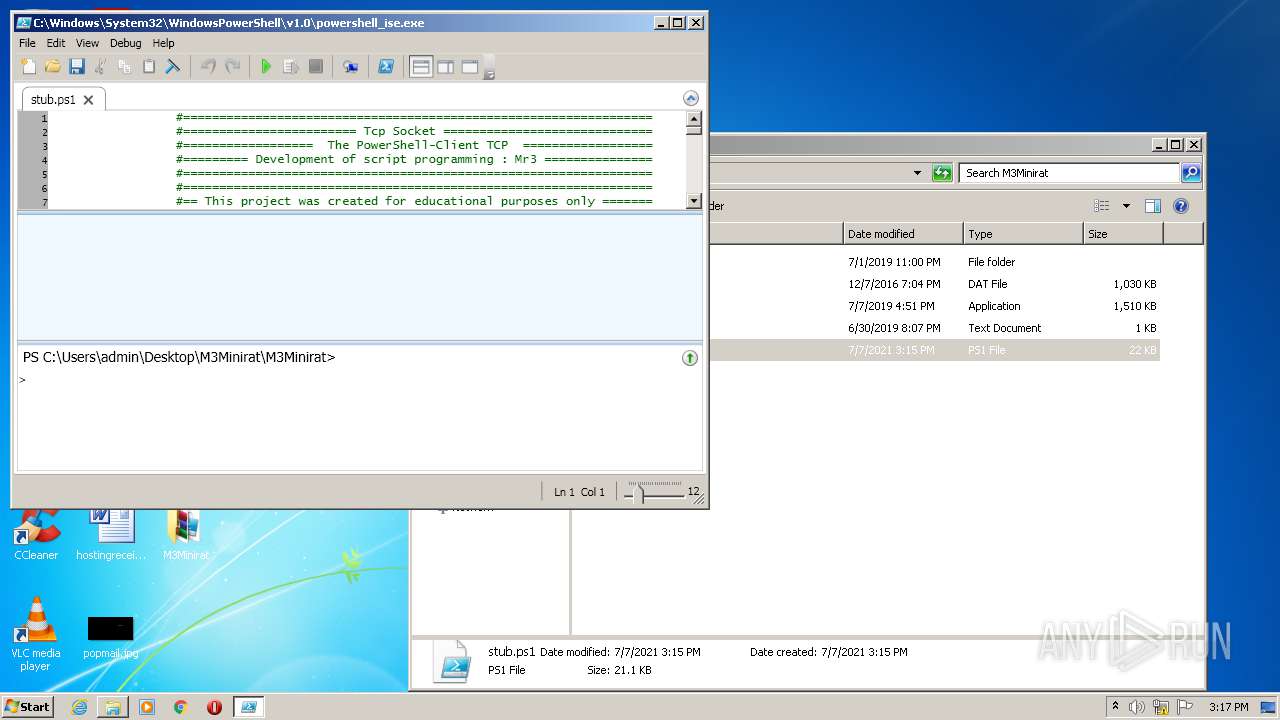Toggle the preview pane in Explorer

(x=1153, y=206)
